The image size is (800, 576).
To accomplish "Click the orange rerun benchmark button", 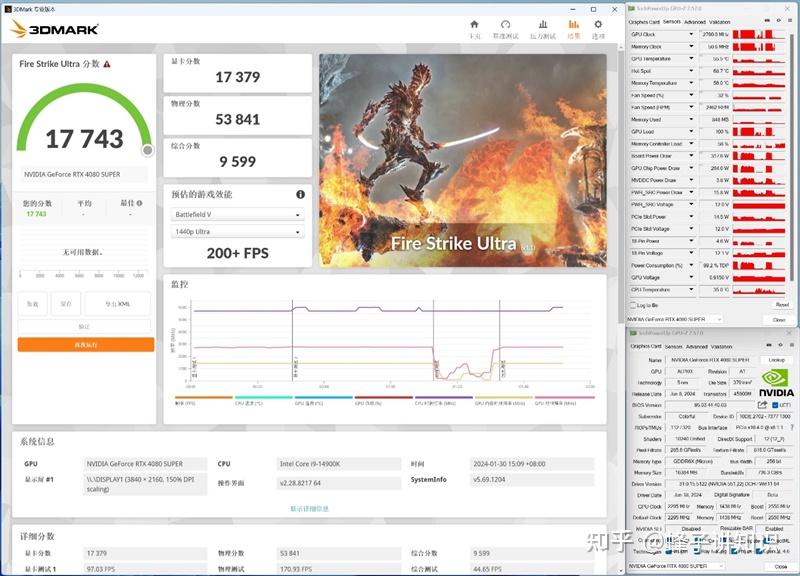I will tap(85, 342).
